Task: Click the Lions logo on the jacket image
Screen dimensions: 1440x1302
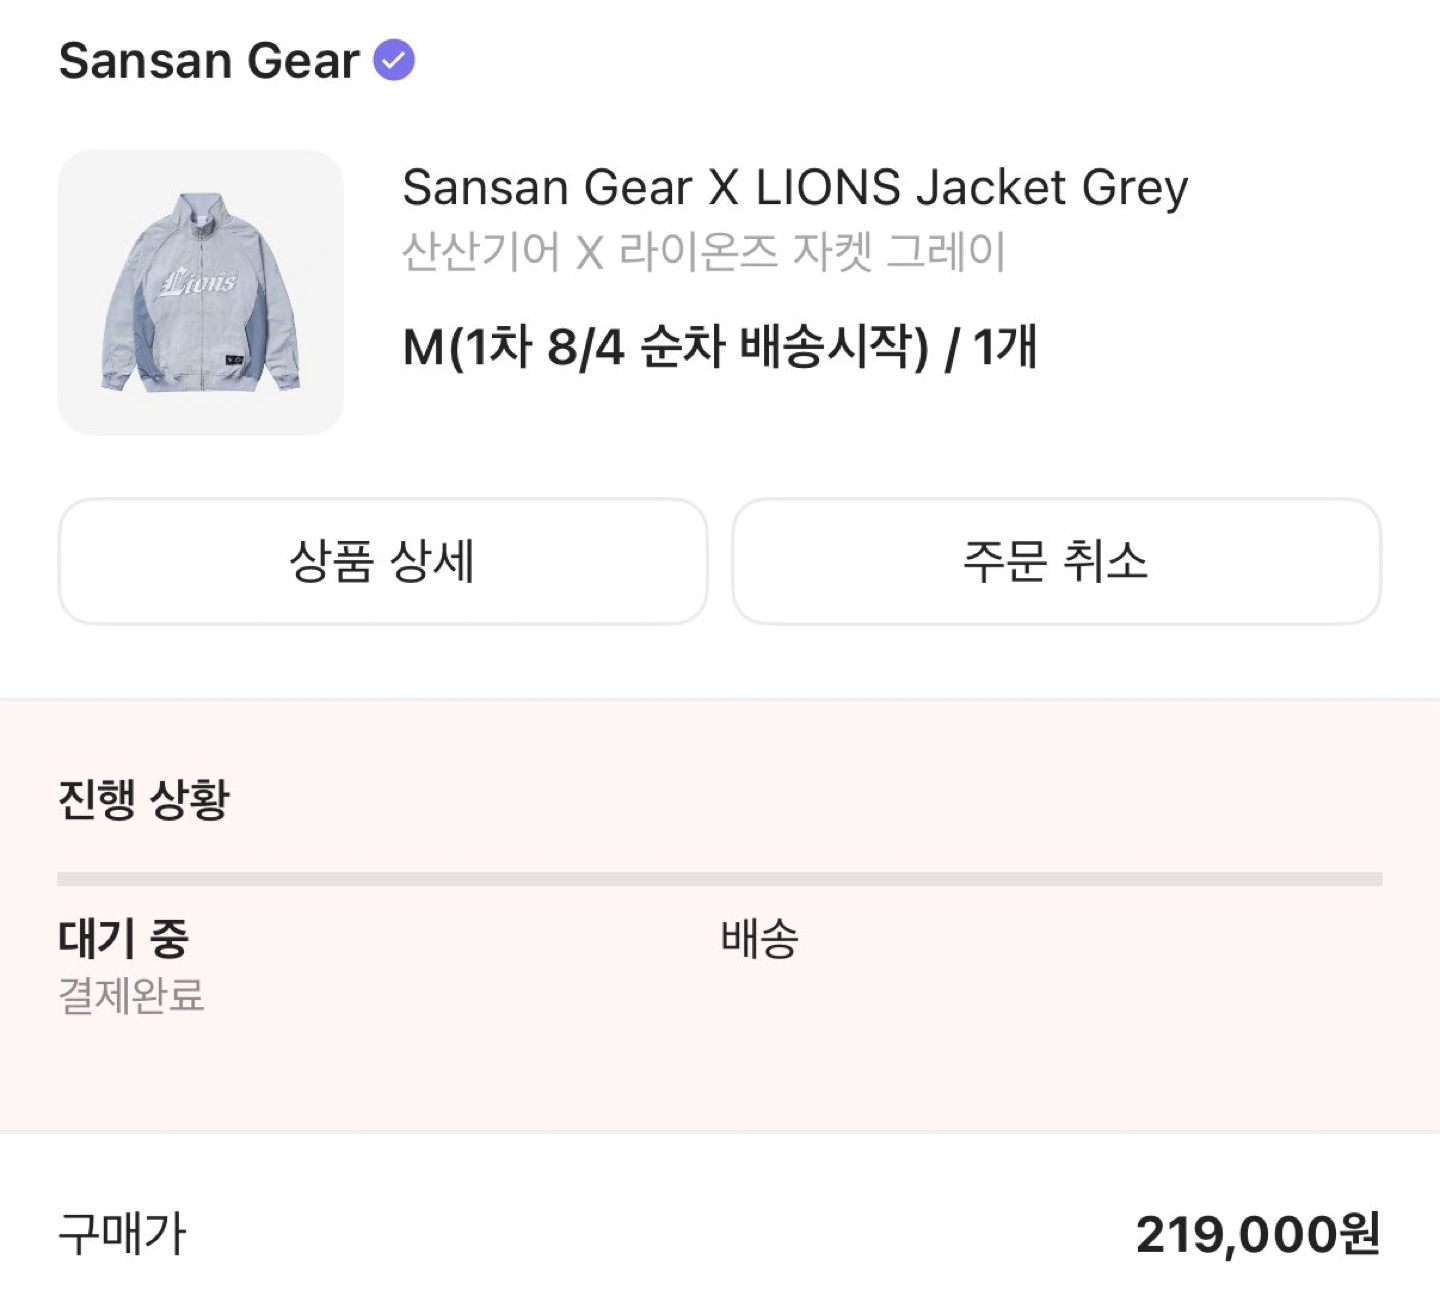Action: [x=197, y=282]
